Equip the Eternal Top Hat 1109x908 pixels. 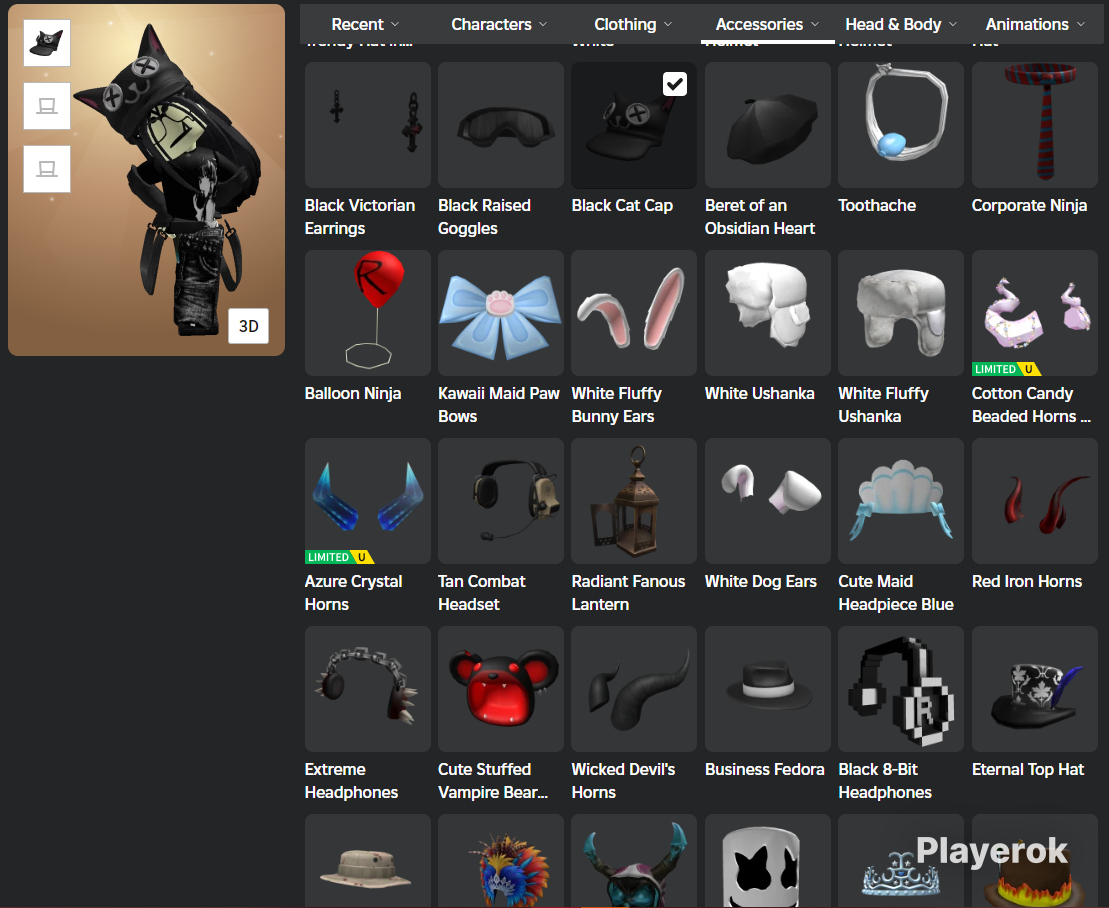[1035, 689]
